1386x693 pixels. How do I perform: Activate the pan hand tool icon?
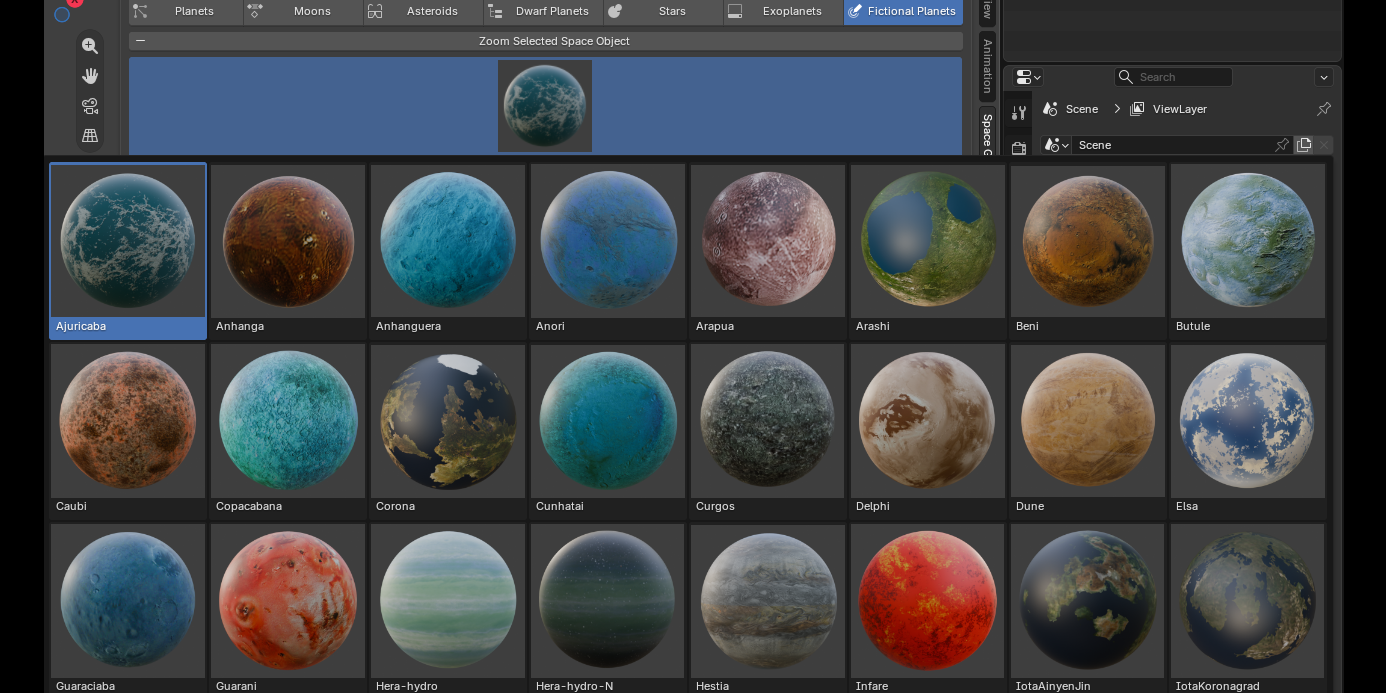90,76
